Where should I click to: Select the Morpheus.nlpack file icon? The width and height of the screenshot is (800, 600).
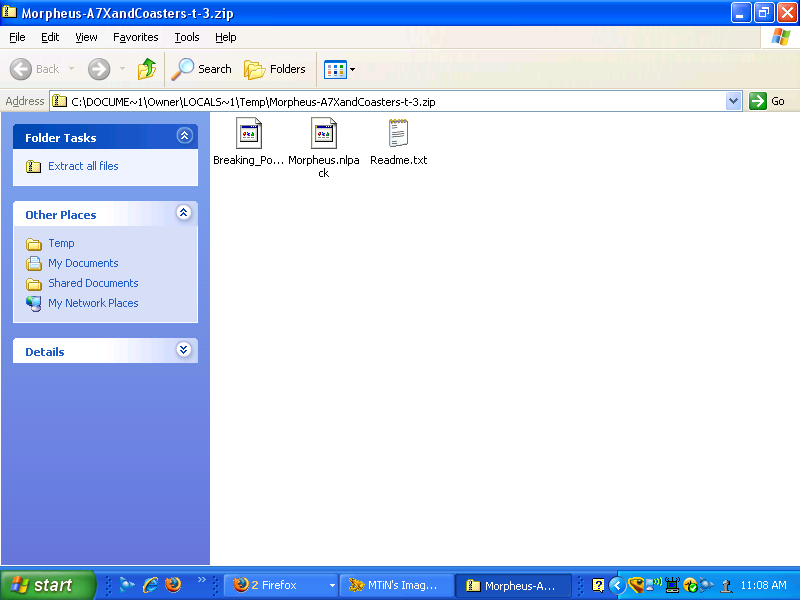[323, 133]
